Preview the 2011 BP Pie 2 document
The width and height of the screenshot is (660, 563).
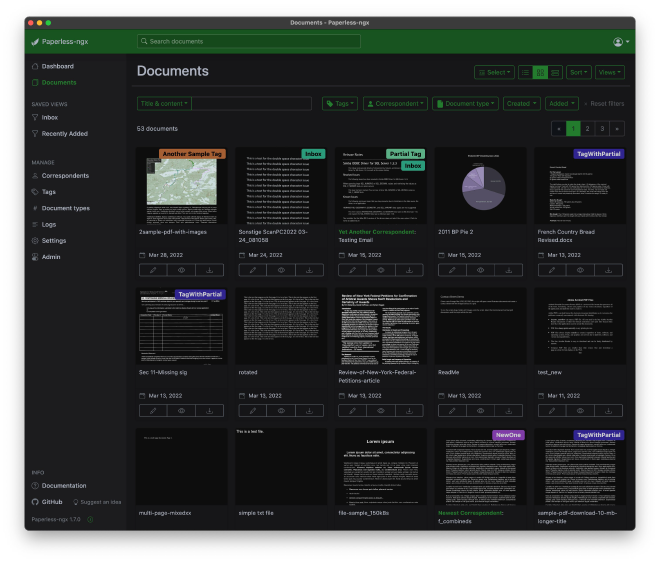[480, 270]
